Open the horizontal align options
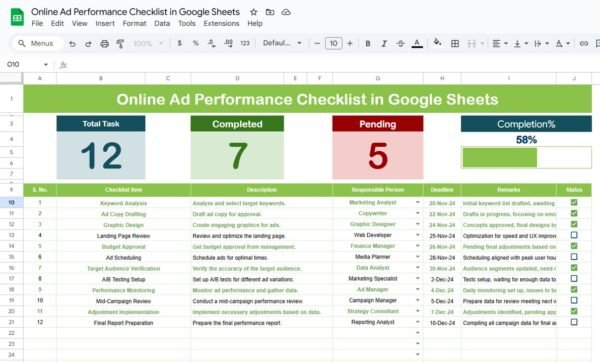 pyautogui.click(x=500, y=44)
